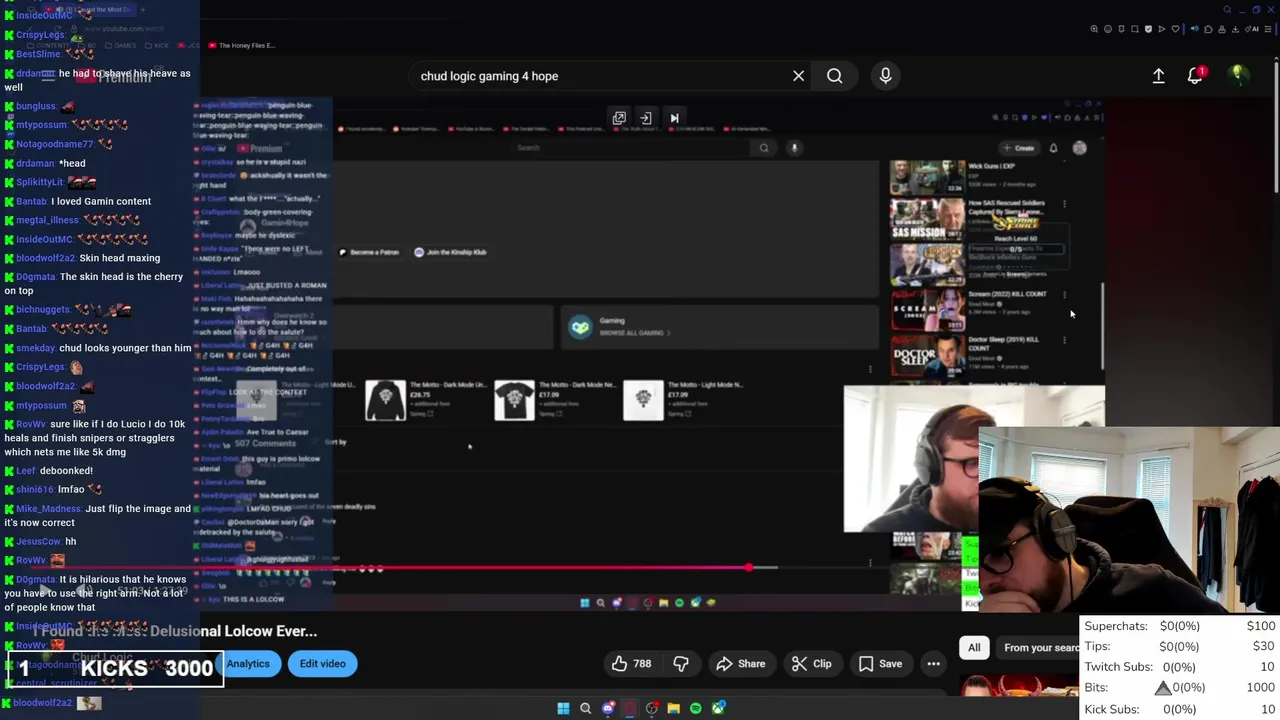Open the account avatar menu
This screenshot has width=1280, height=720.
coord(1238,75)
